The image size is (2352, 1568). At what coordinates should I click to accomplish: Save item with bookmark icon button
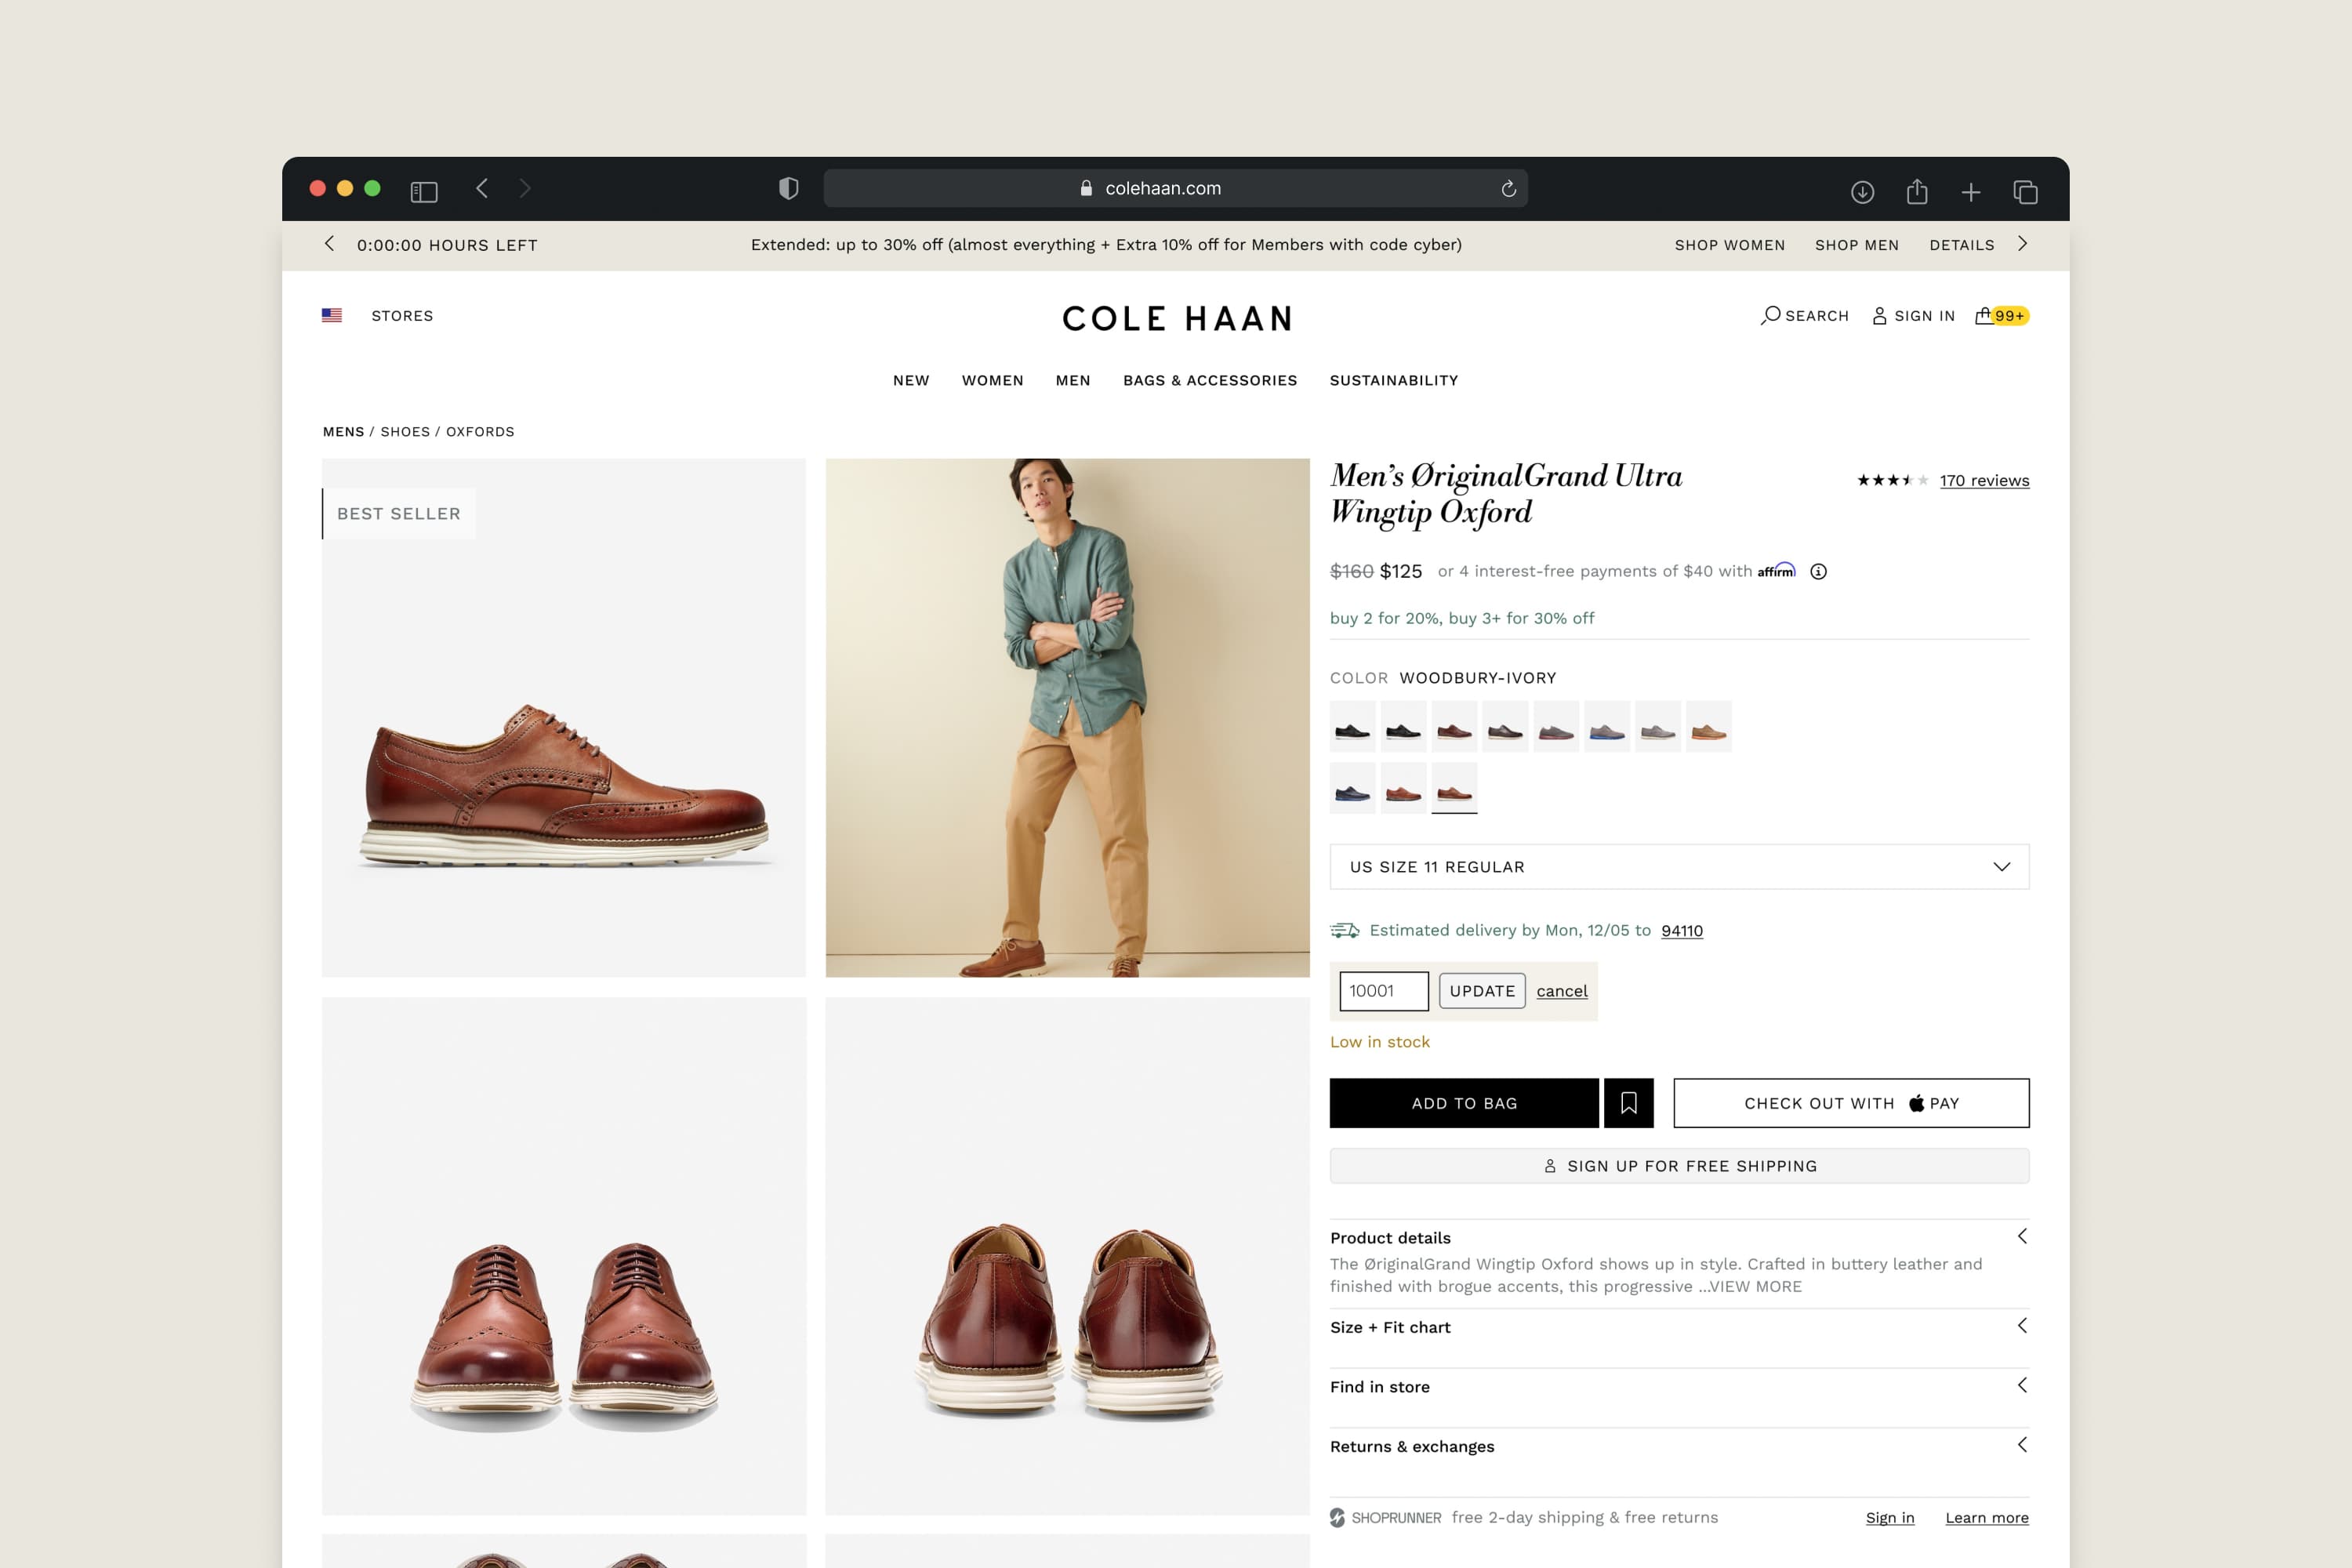coord(1628,1103)
